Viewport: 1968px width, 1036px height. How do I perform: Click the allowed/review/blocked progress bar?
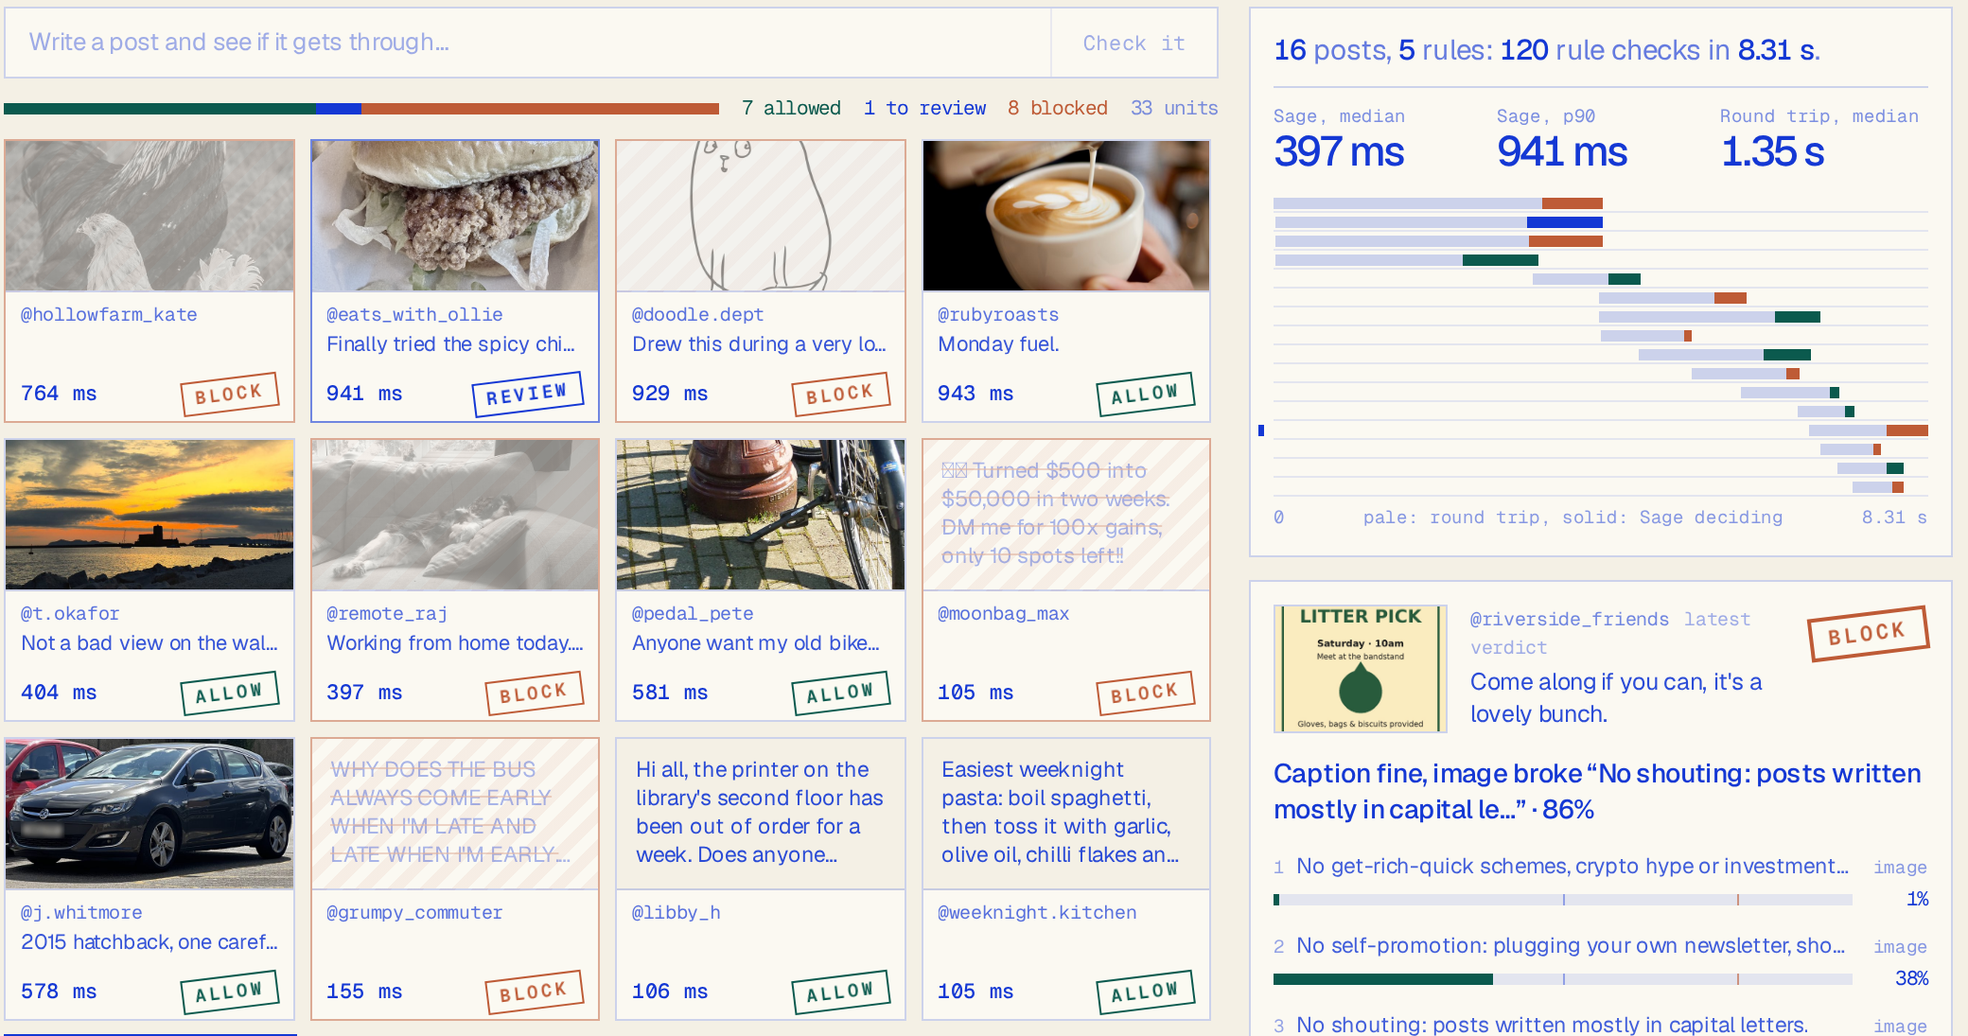361,108
